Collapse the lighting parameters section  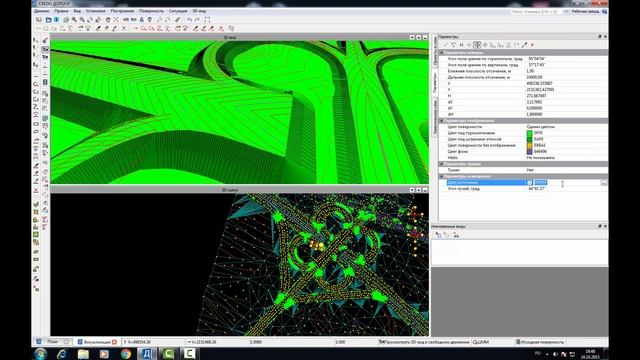click(x=441, y=176)
